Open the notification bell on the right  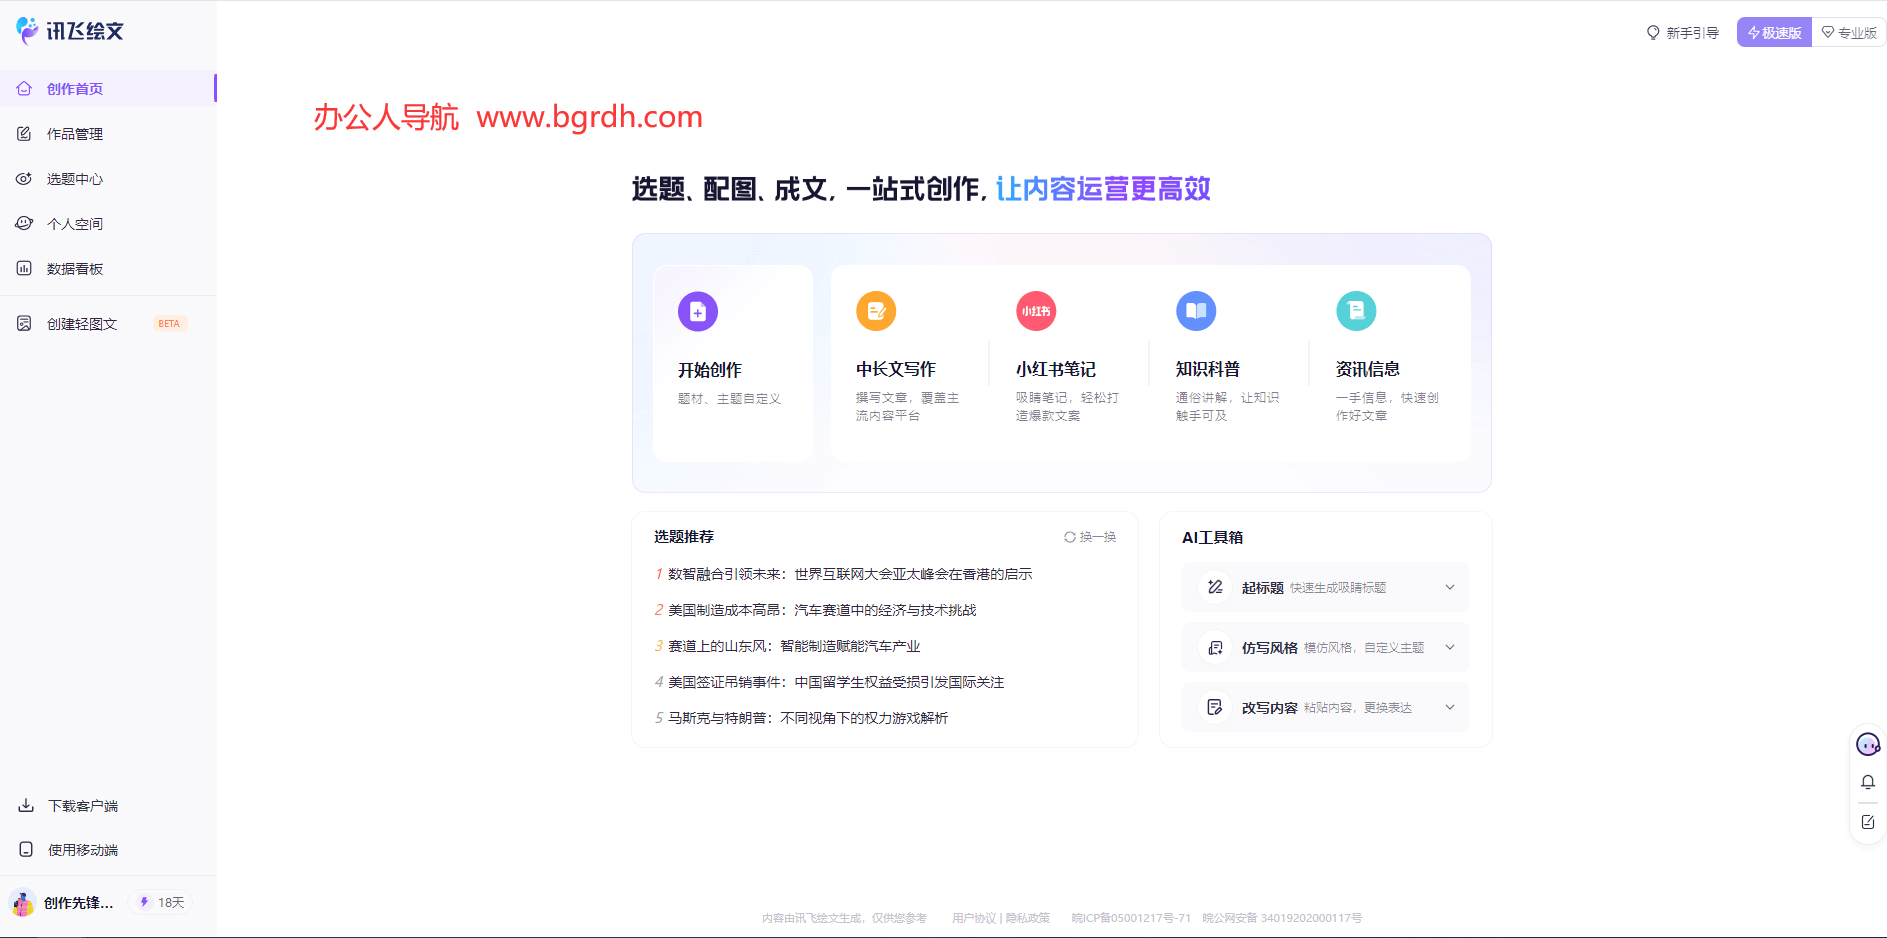[x=1868, y=782]
